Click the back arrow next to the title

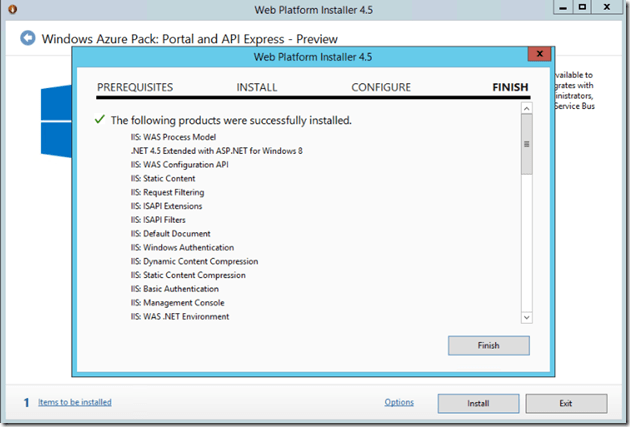27,39
